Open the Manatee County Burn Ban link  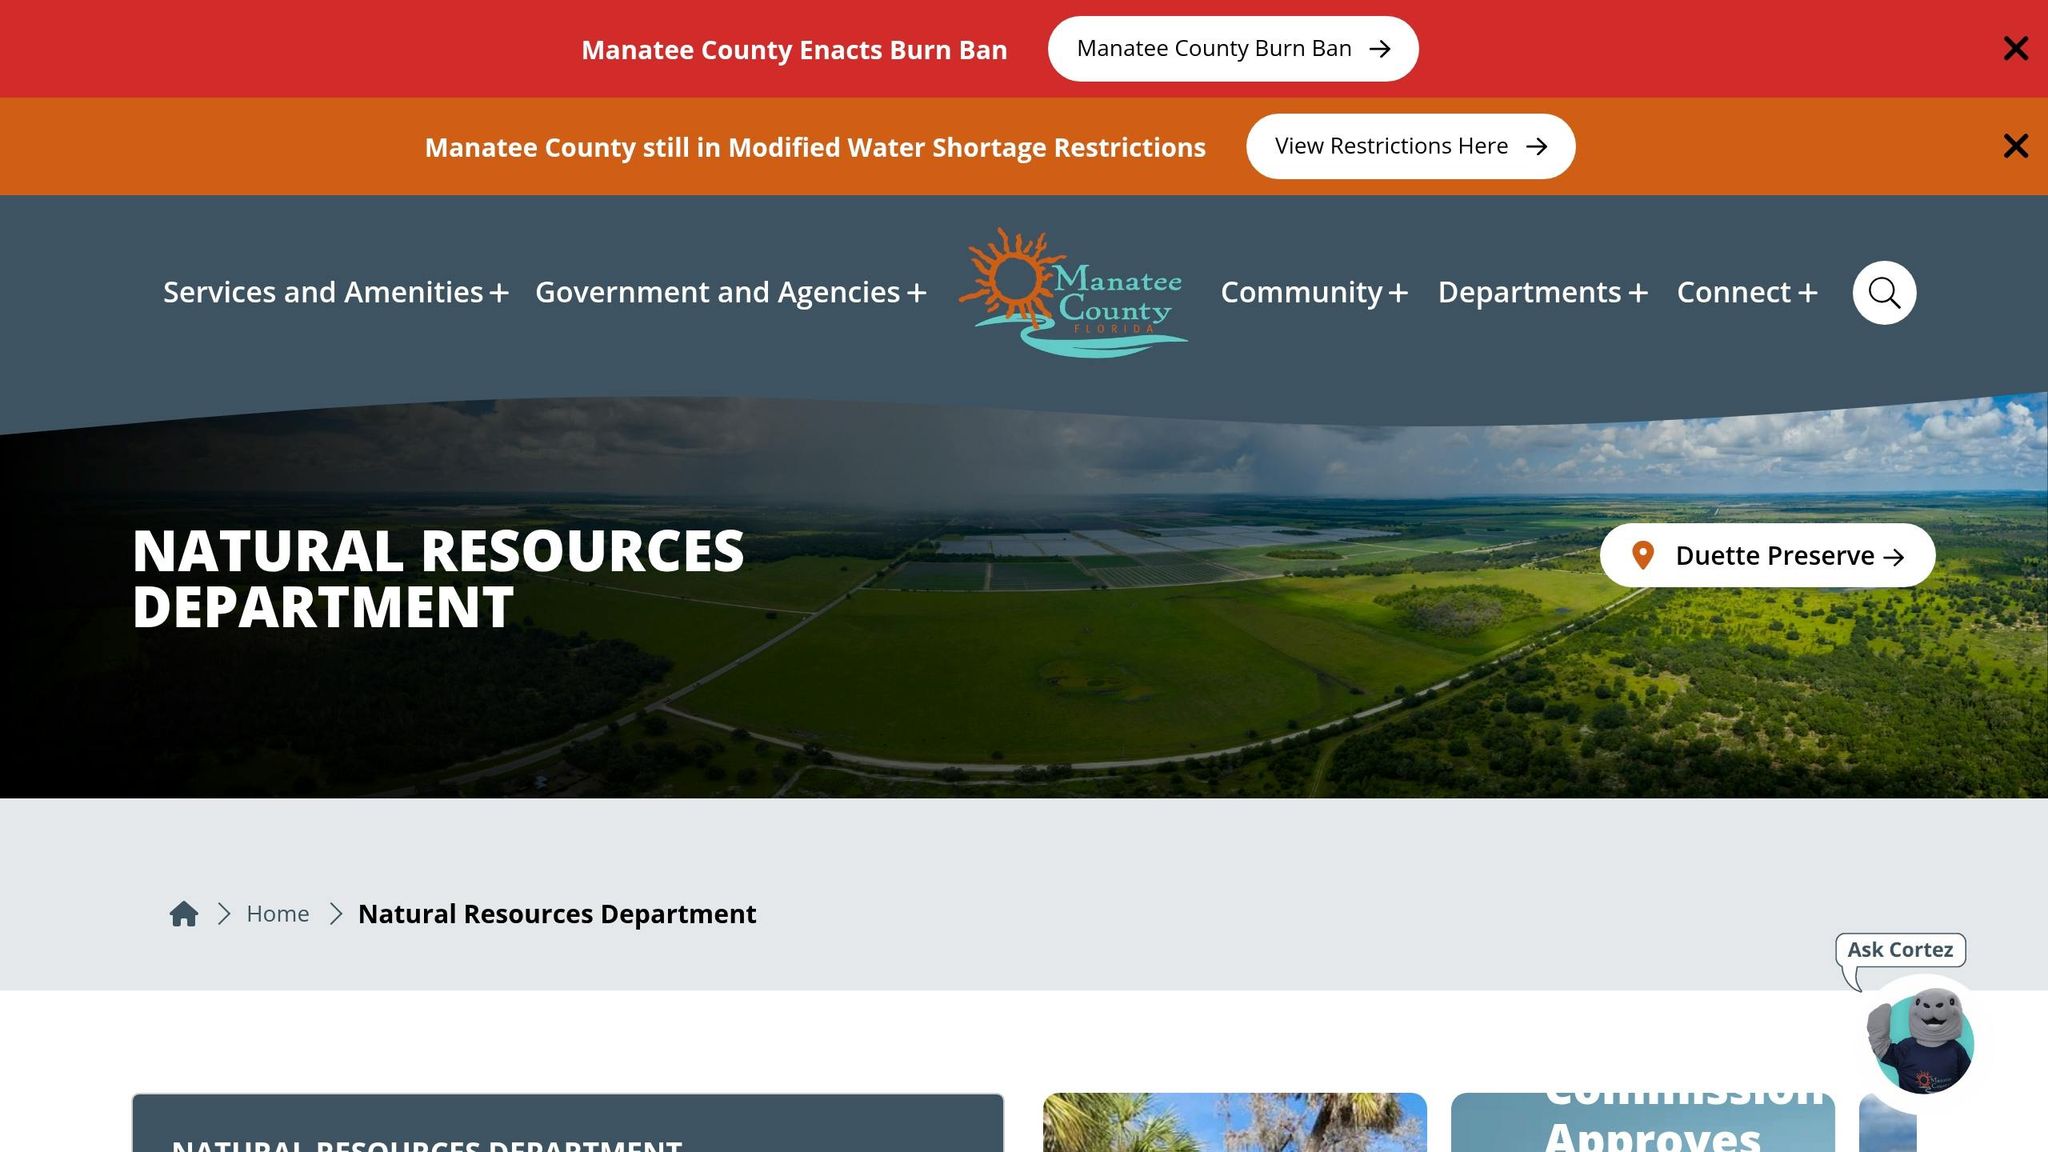[1233, 49]
